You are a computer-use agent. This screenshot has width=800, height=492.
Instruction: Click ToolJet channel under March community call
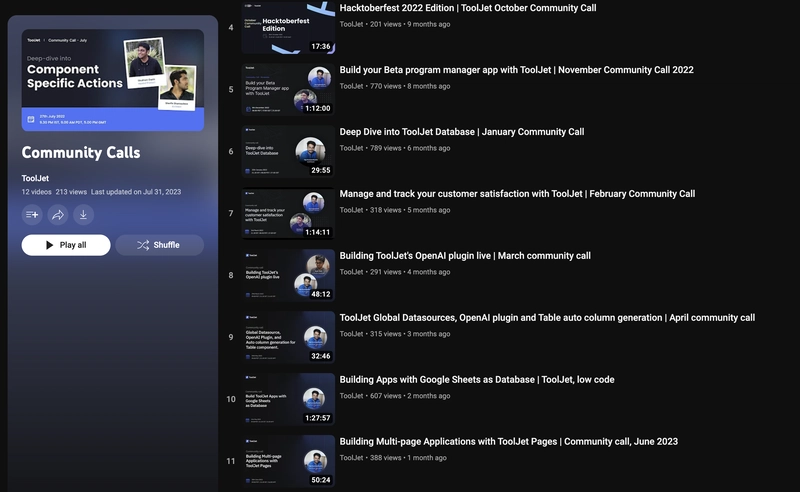(352, 272)
